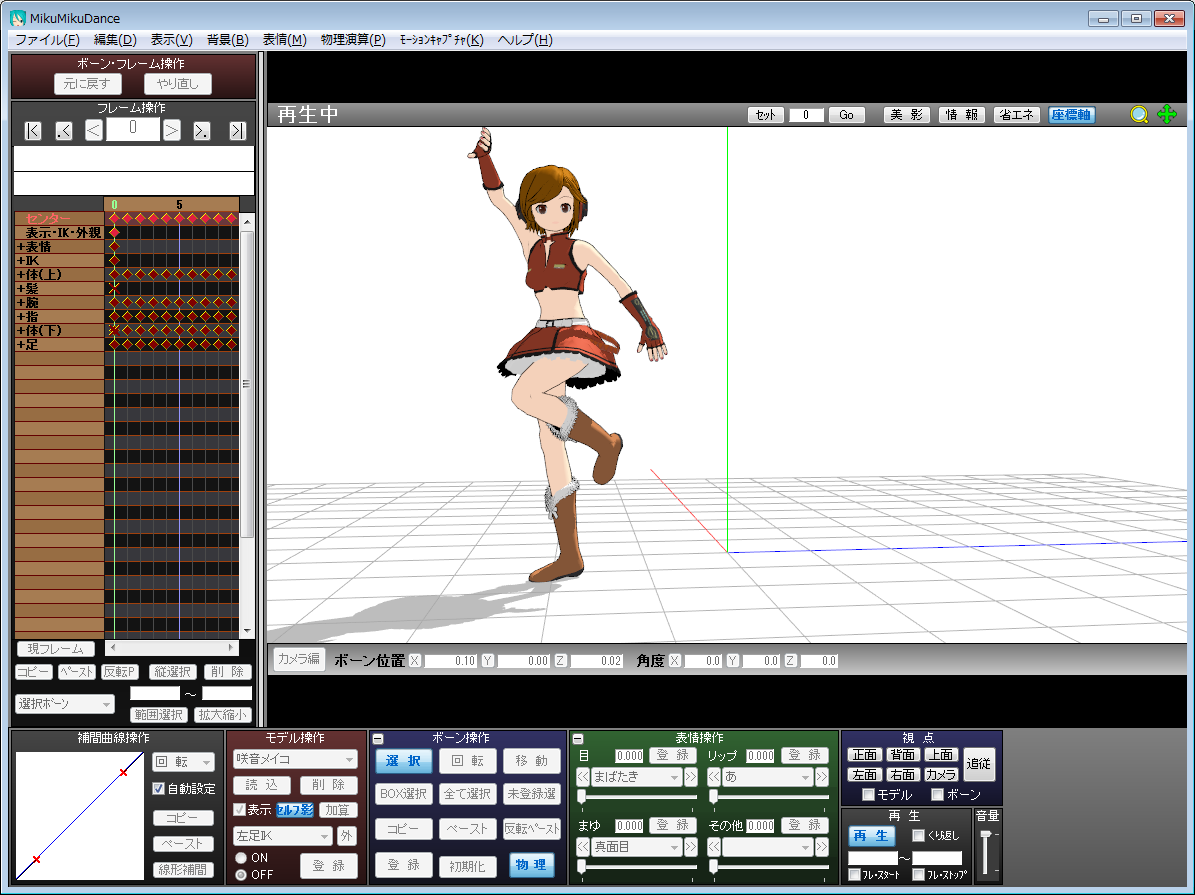Toggle the 座標軸 coordinate axis display
This screenshot has height=895, width=1195.
pyautogui.click(x=1071, y=114)
